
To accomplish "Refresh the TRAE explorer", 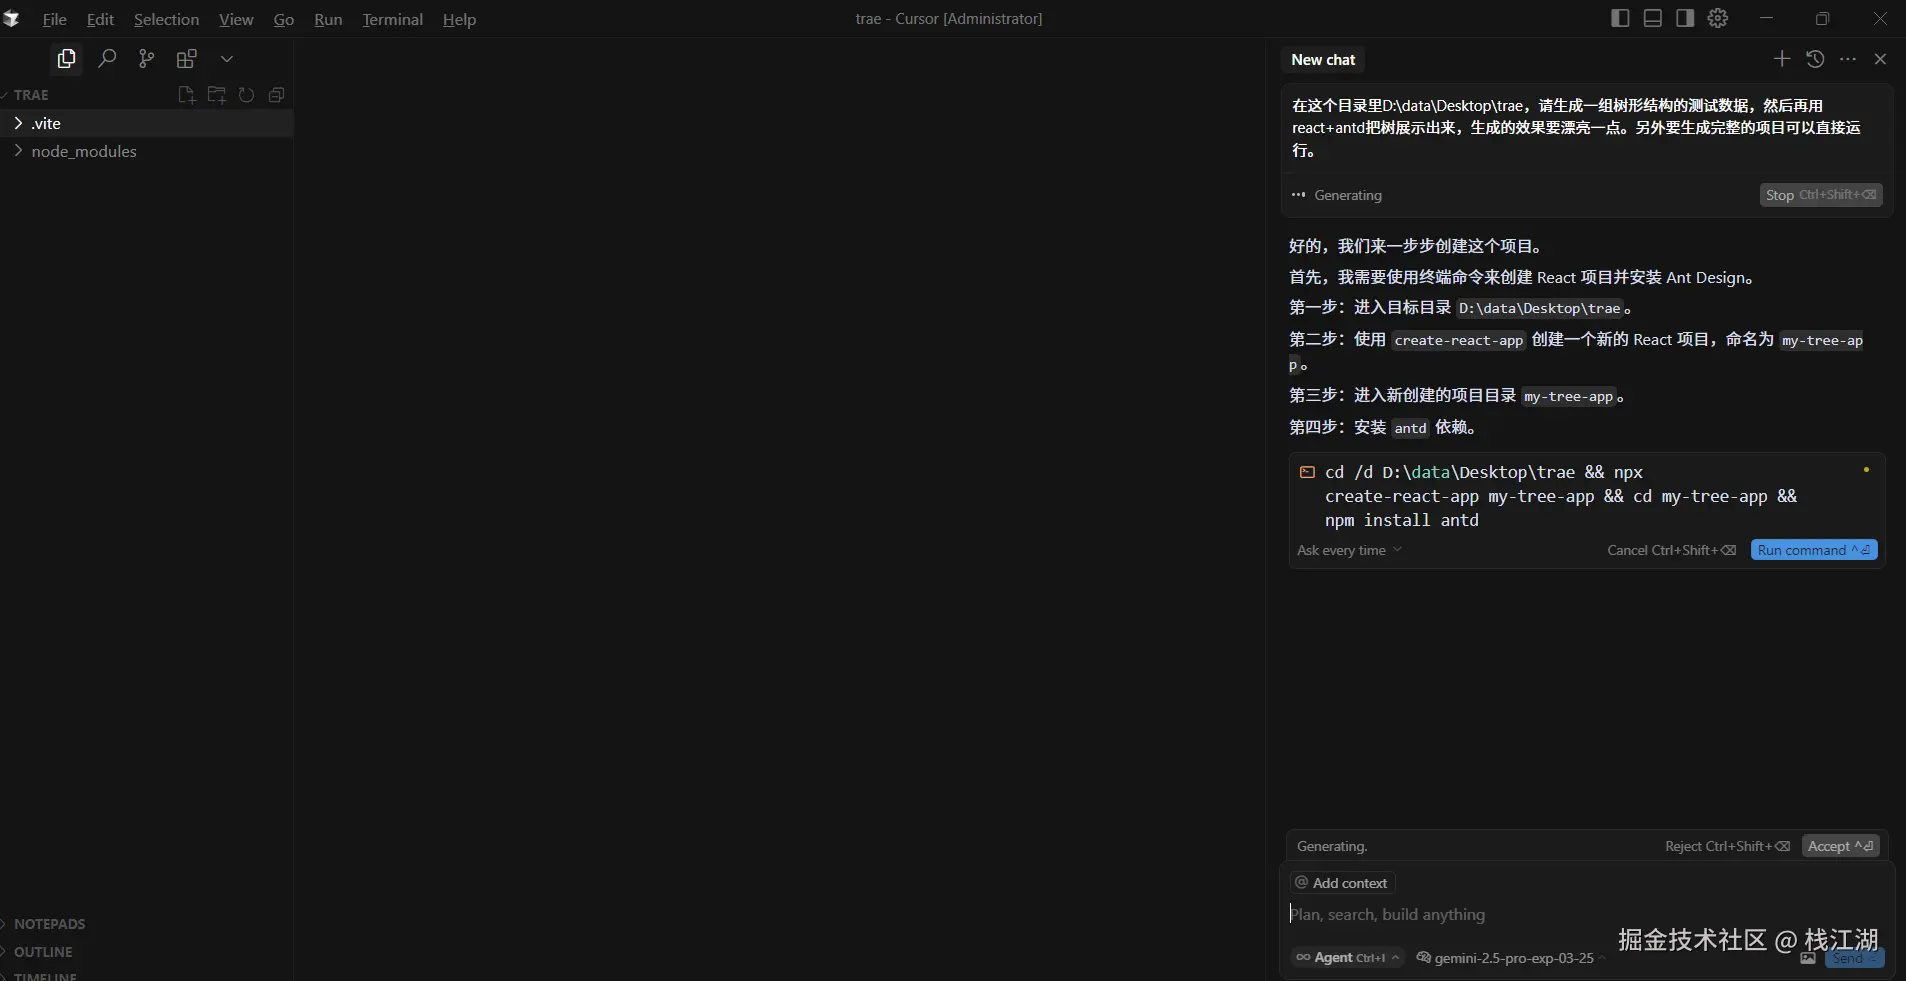I will click(246, 95).
